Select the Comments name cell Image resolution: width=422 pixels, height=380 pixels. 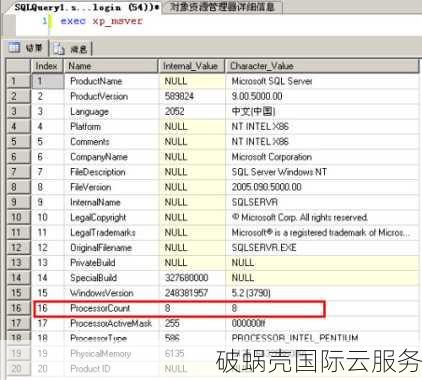point(111,142)
